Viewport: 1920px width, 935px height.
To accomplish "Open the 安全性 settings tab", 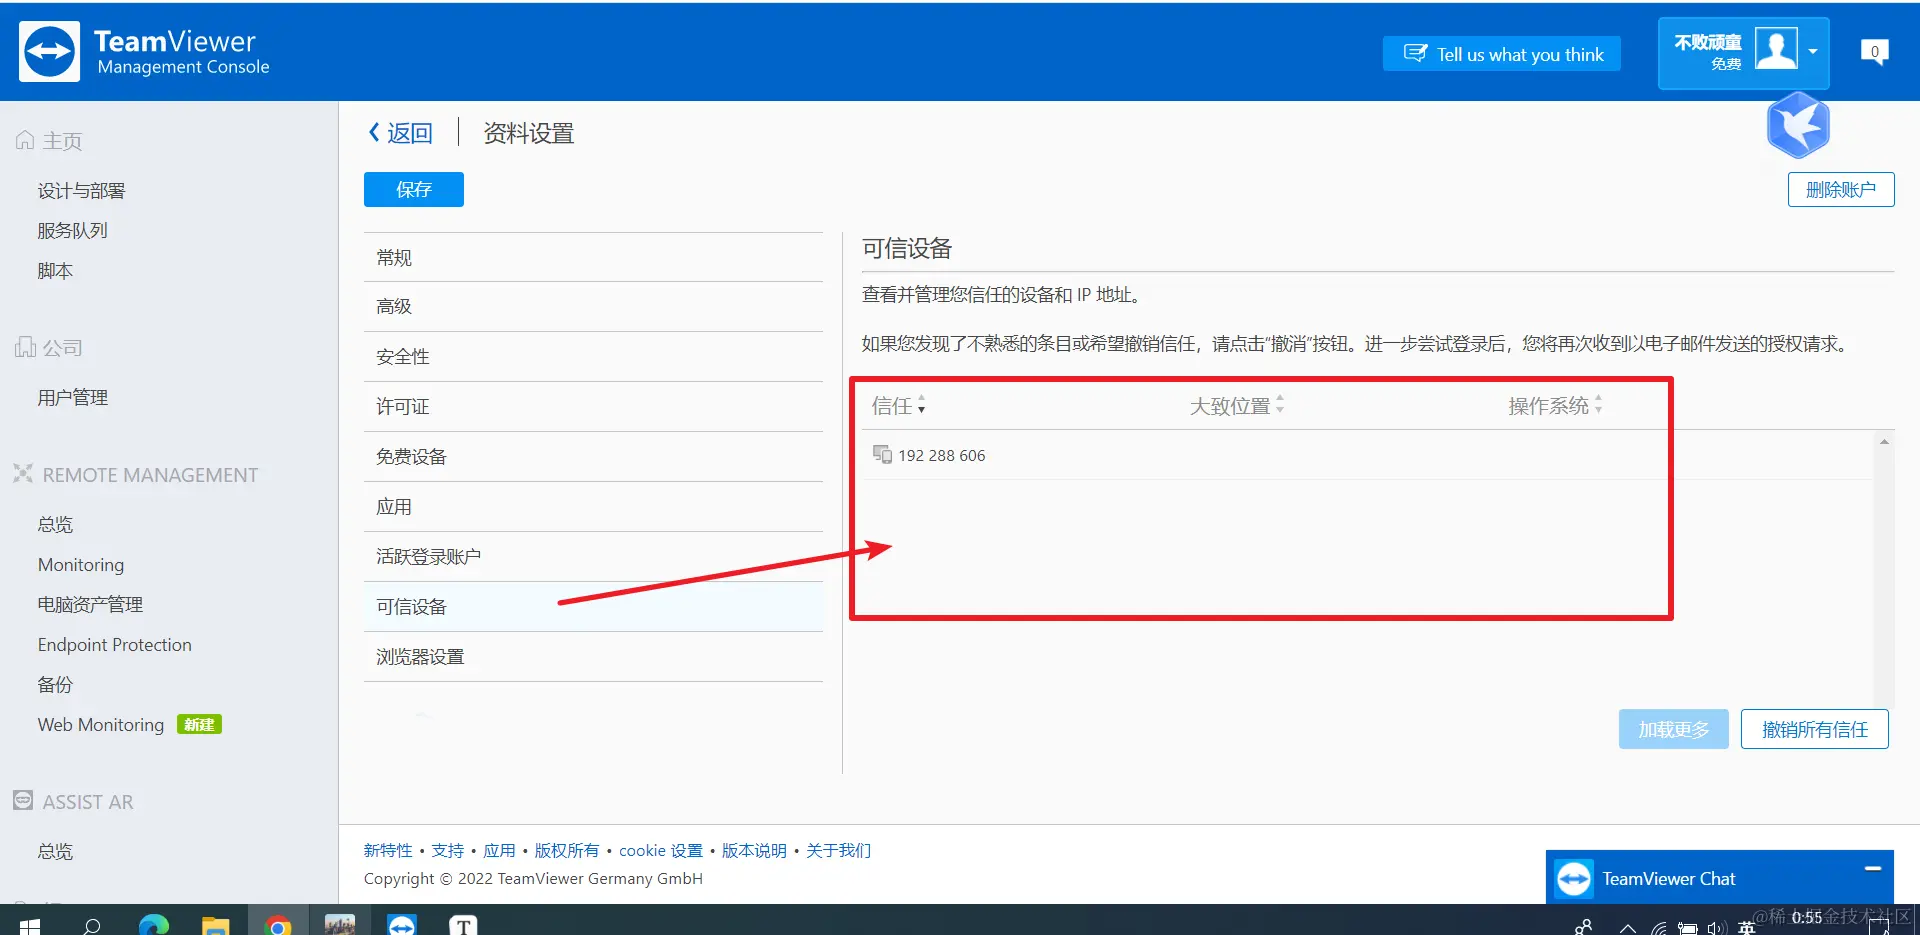I will [x=593, y=356].
